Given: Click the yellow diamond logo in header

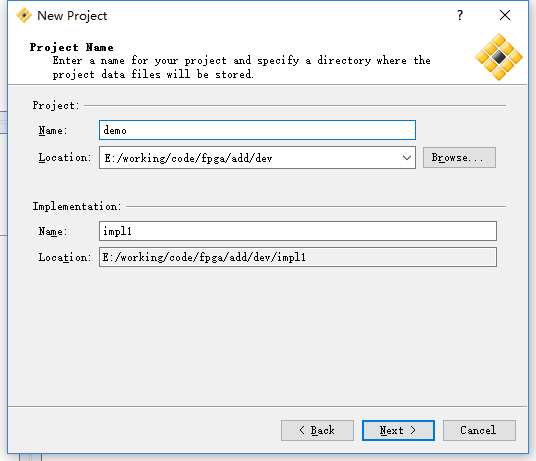Looking at the screenshot, I should point(499,57).
